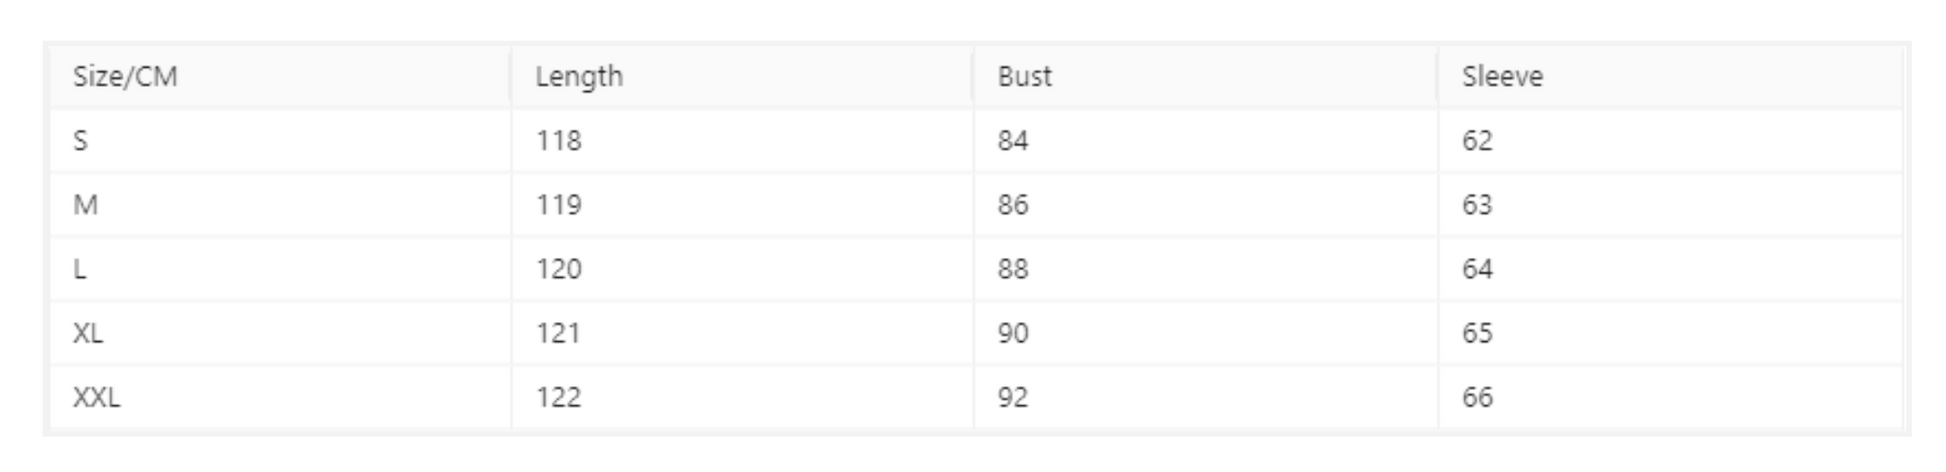This screenshot has height=472, width=1946.
Task: Click the bust value 90
Action: 1012,333
